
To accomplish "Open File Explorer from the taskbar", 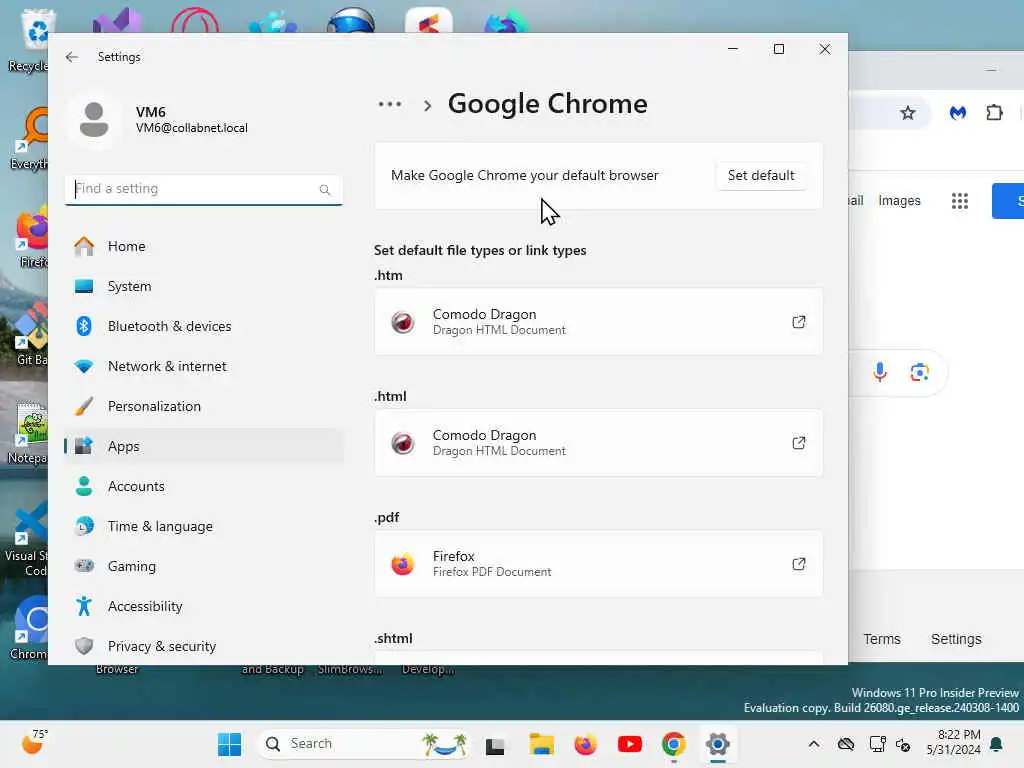I will (541, 744).
